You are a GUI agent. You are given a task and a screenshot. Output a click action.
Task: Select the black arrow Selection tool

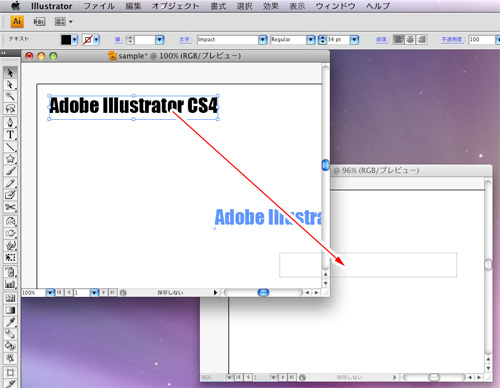coord(10,72)
